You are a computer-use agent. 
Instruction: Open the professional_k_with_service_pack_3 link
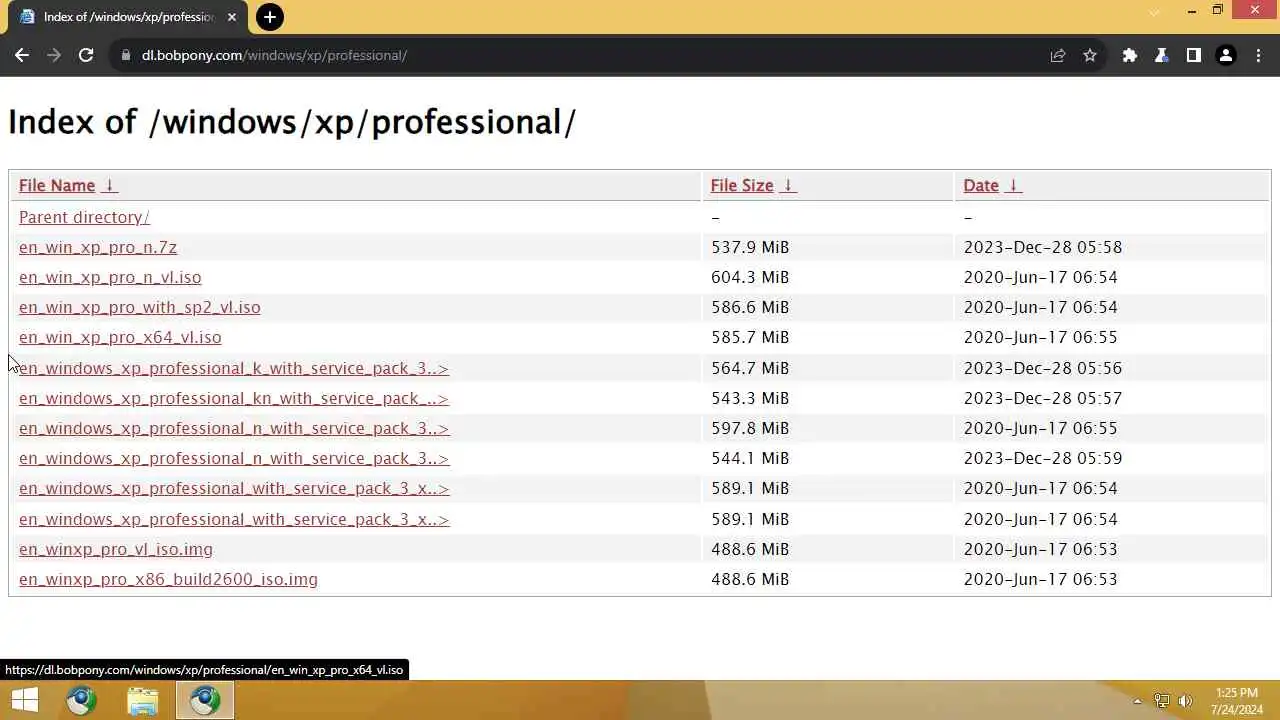(x=234, y=368)
